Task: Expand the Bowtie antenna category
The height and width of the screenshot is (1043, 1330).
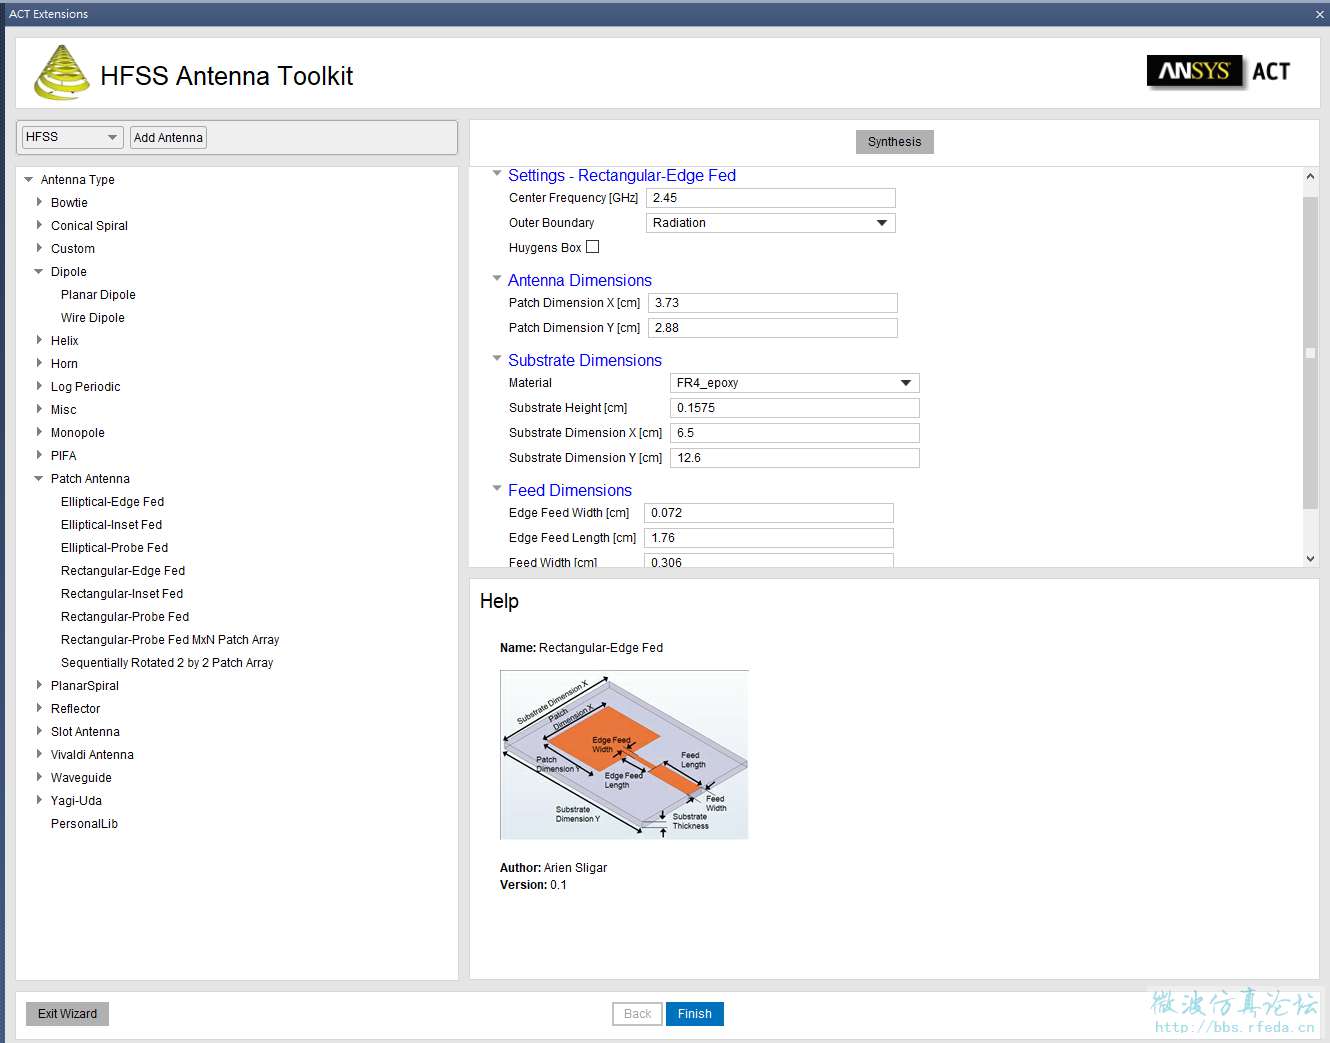Action: (x=39, y=202)
